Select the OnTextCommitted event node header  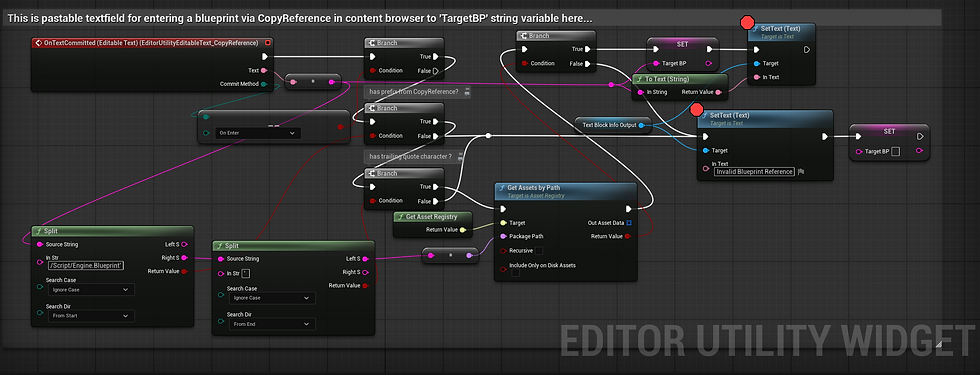(x=152, y=42)
